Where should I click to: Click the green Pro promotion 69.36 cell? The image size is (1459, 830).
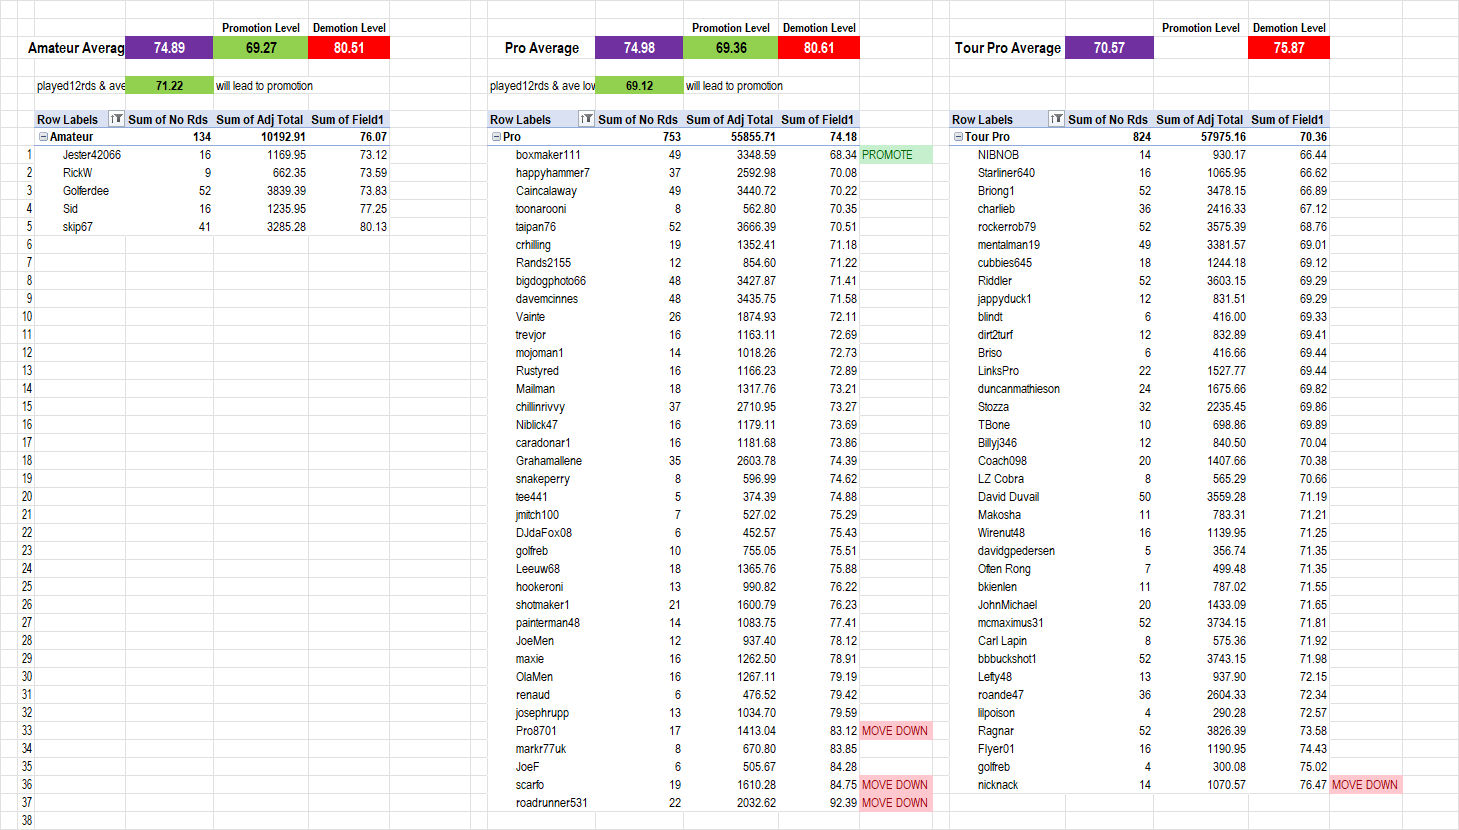pos(731,48)
